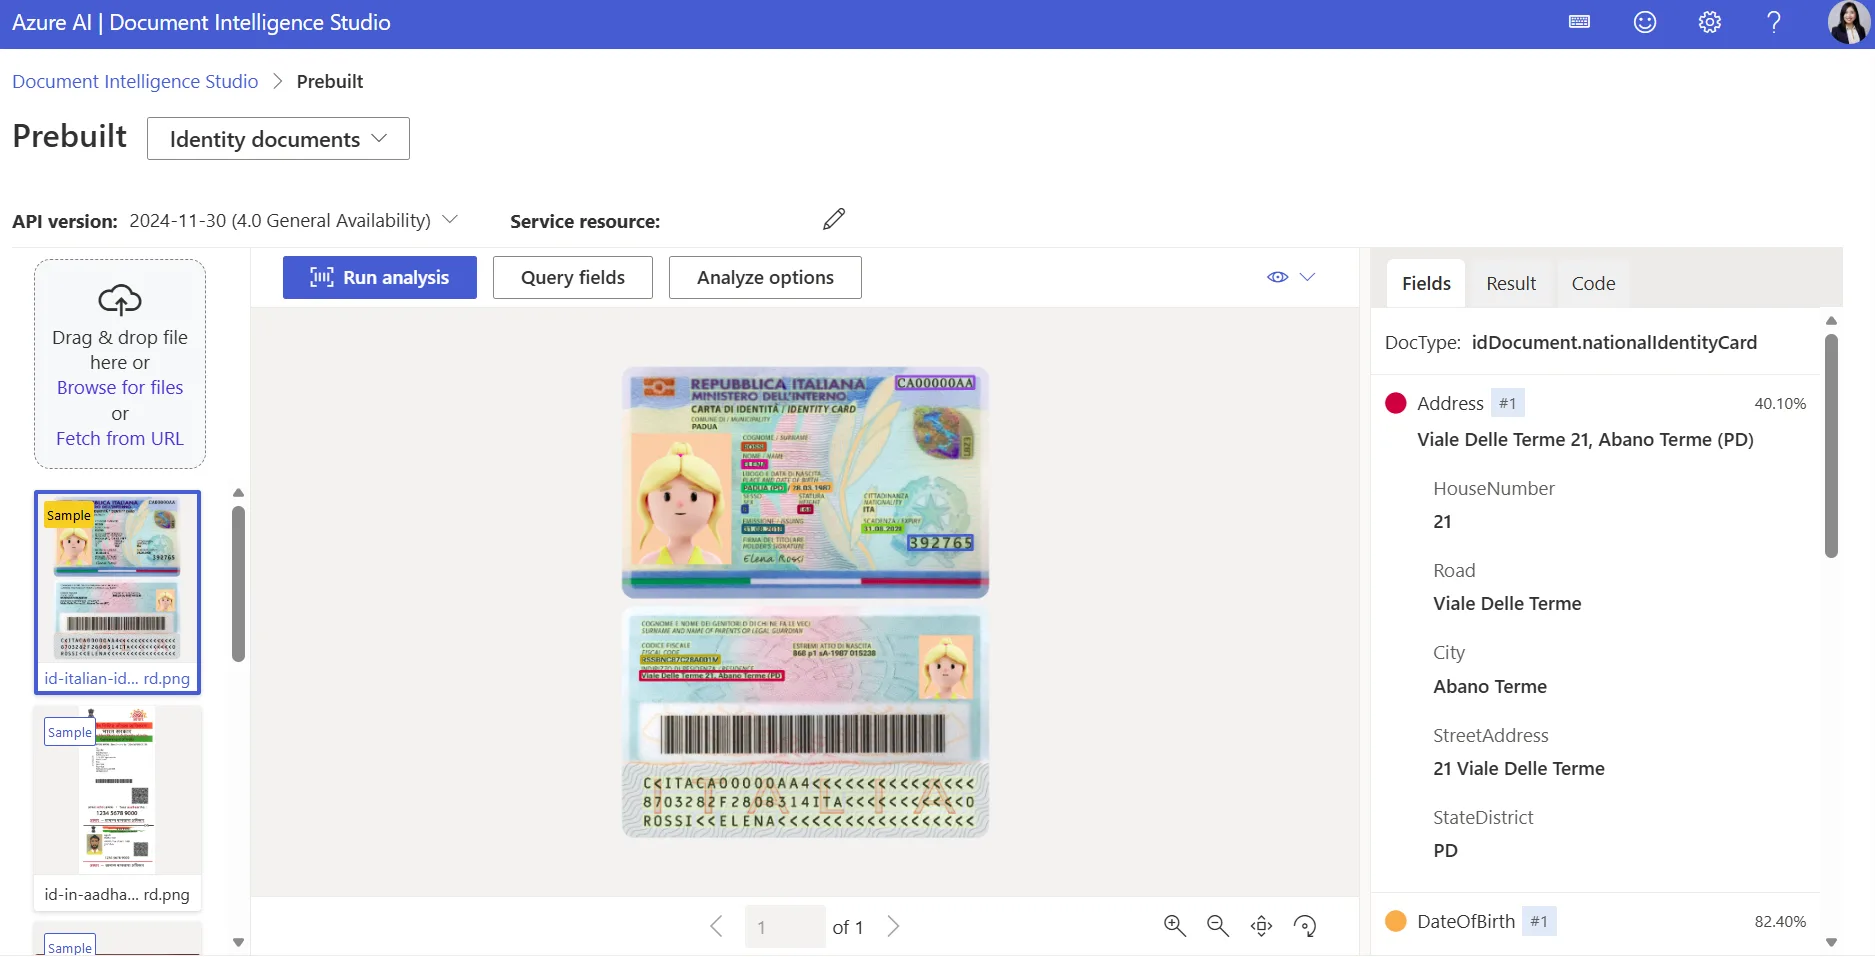The image size is (1875, 957).
Task: Open keyboard shortcuts icon in header
Action: tap(1579, 22)
